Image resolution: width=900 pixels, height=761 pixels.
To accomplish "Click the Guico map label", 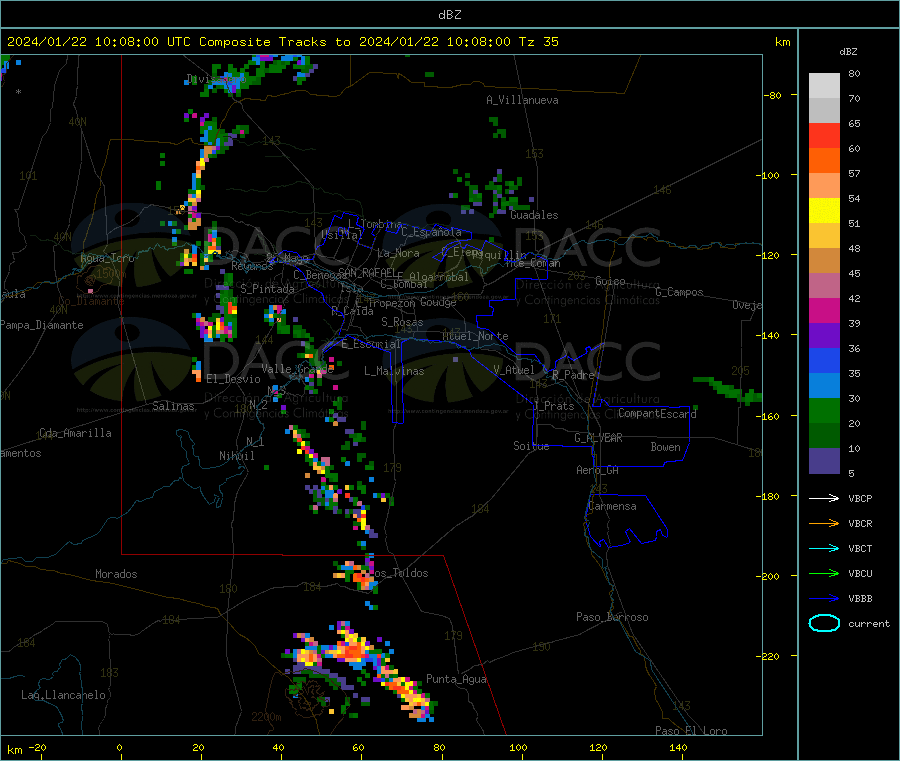I will coord(610,281).
